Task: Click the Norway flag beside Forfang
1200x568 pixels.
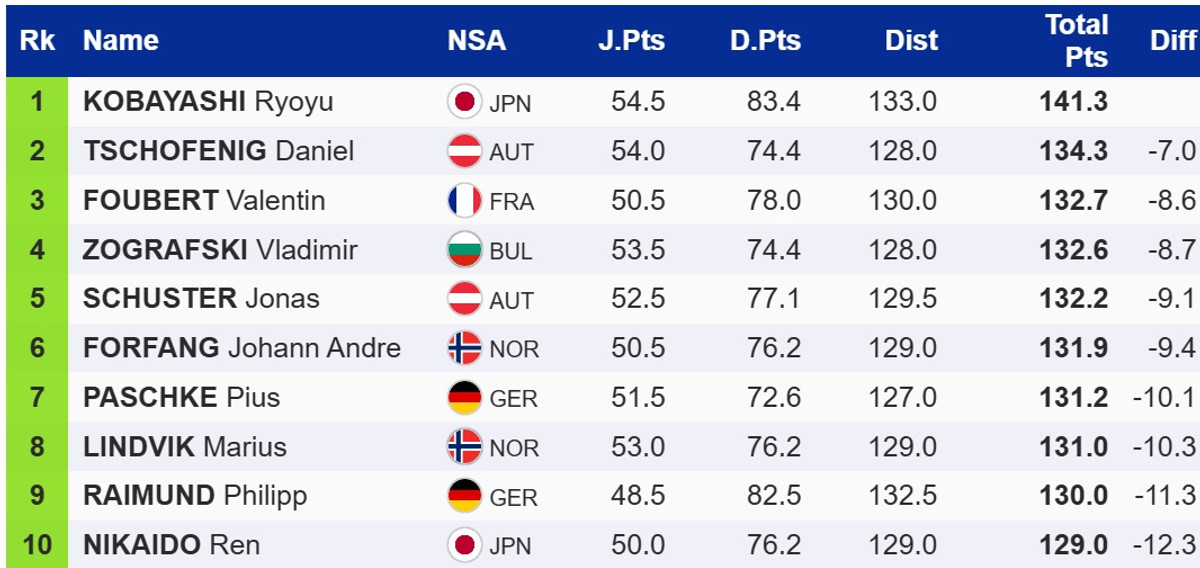Action: (x=464, y=348)
